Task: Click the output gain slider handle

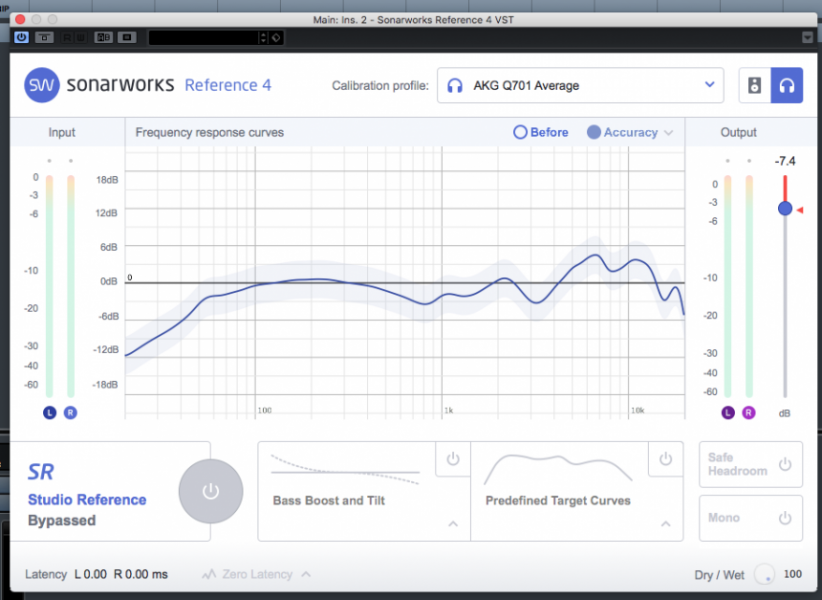Action: click(x=785, y=209)
